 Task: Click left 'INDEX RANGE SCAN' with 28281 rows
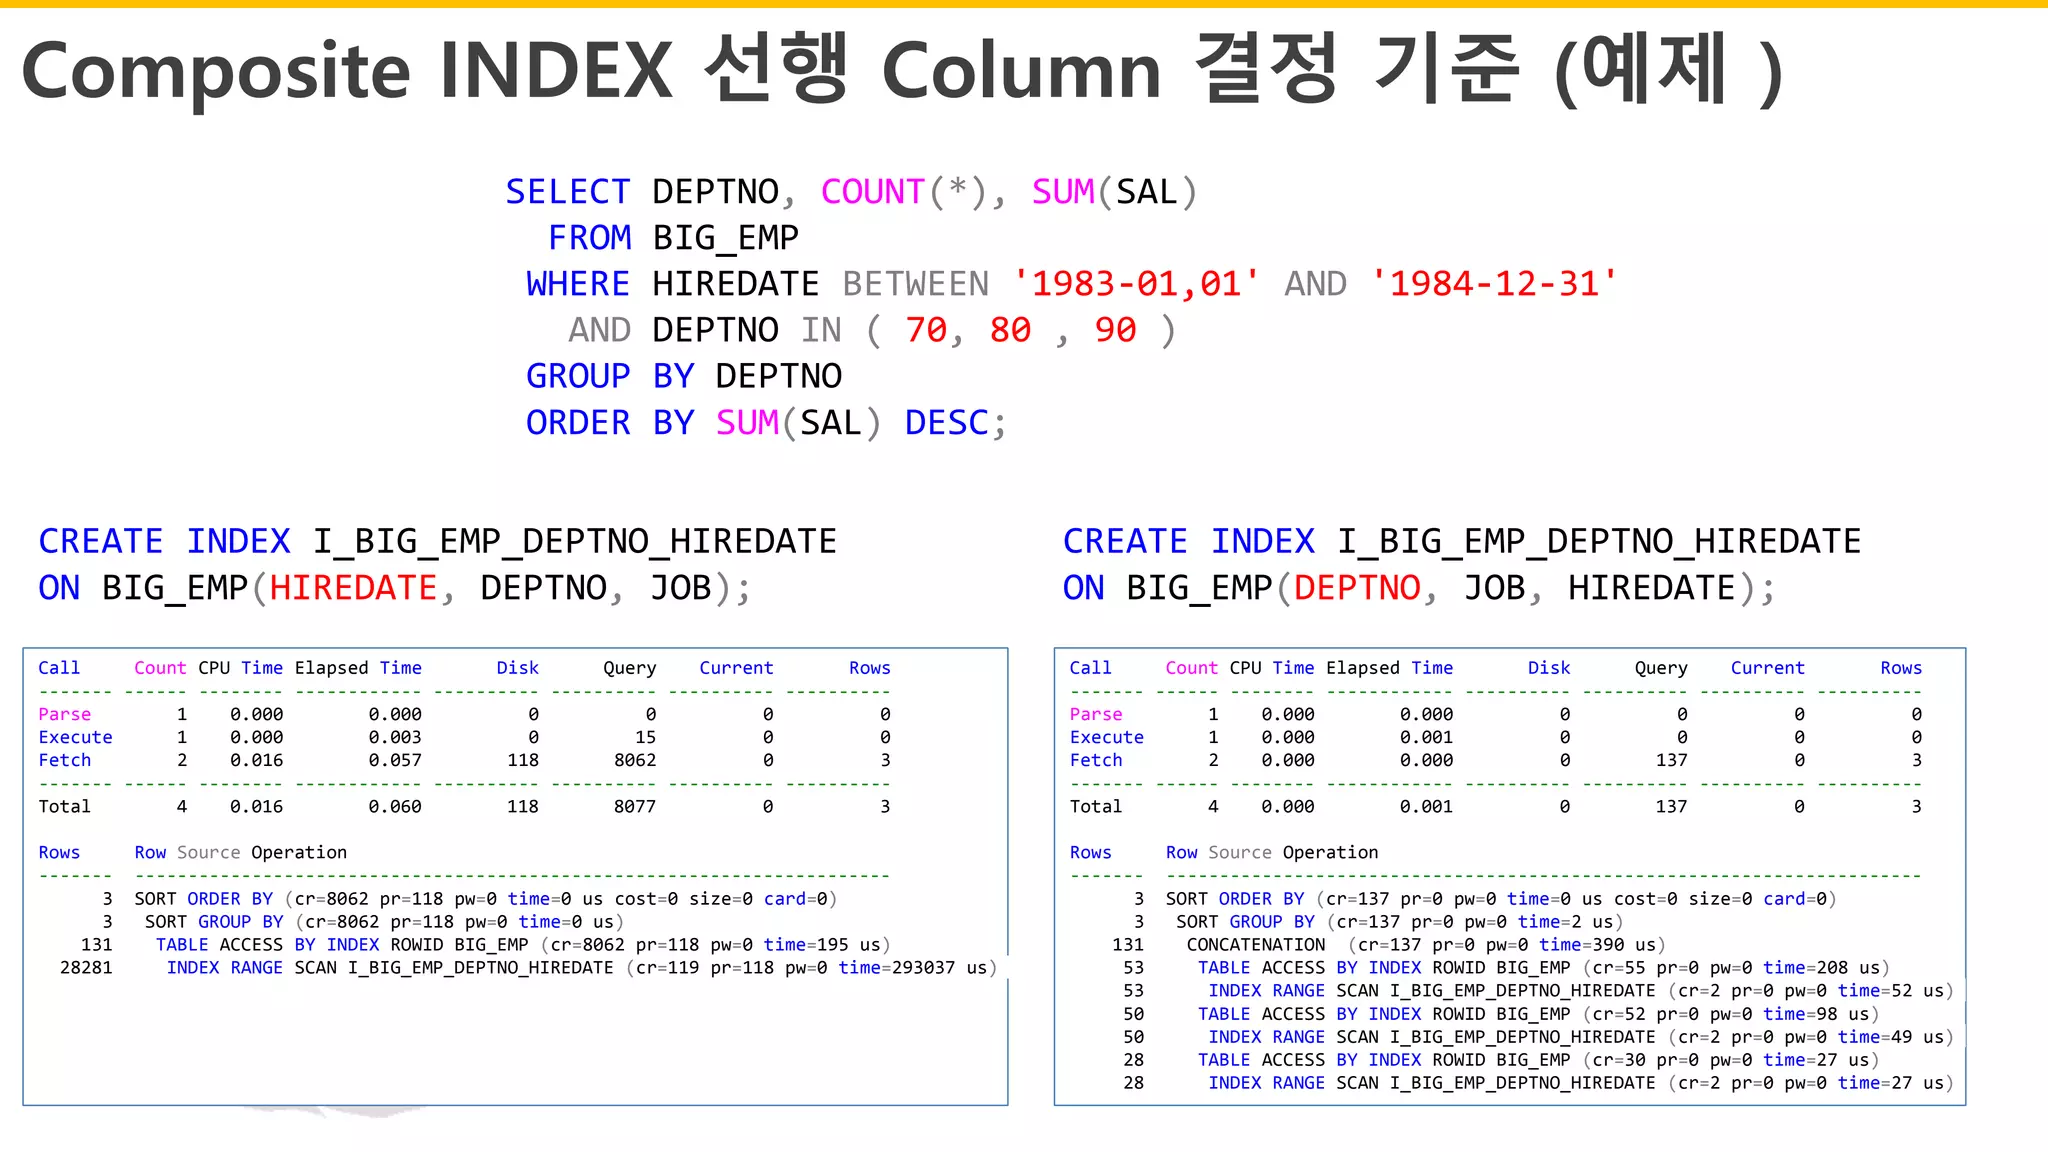pyautogui.click(x=582, y=968)
